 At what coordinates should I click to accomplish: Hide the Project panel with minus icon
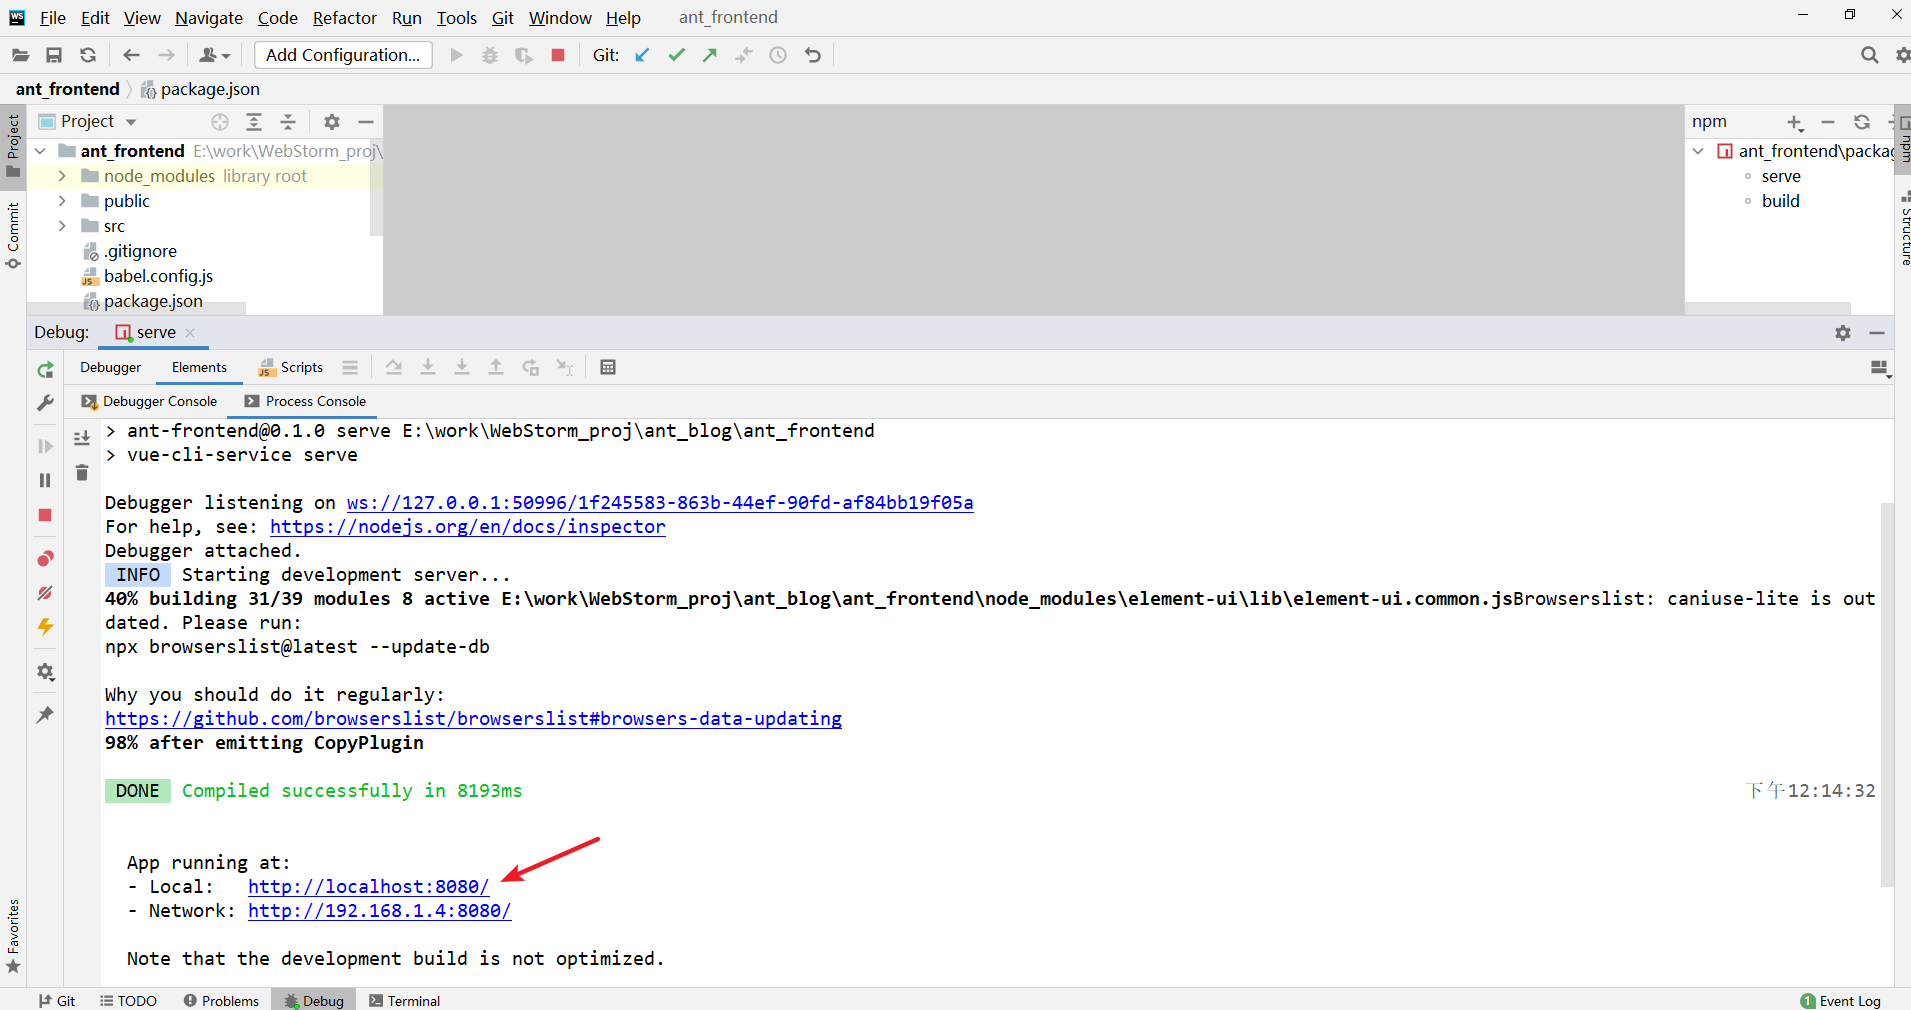click(x=366, y=122)
